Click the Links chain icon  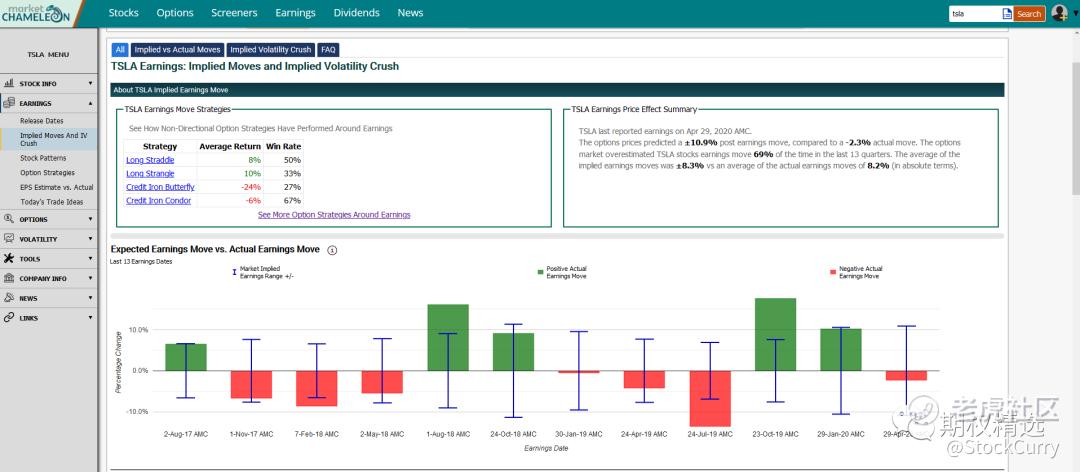point(9,318)
